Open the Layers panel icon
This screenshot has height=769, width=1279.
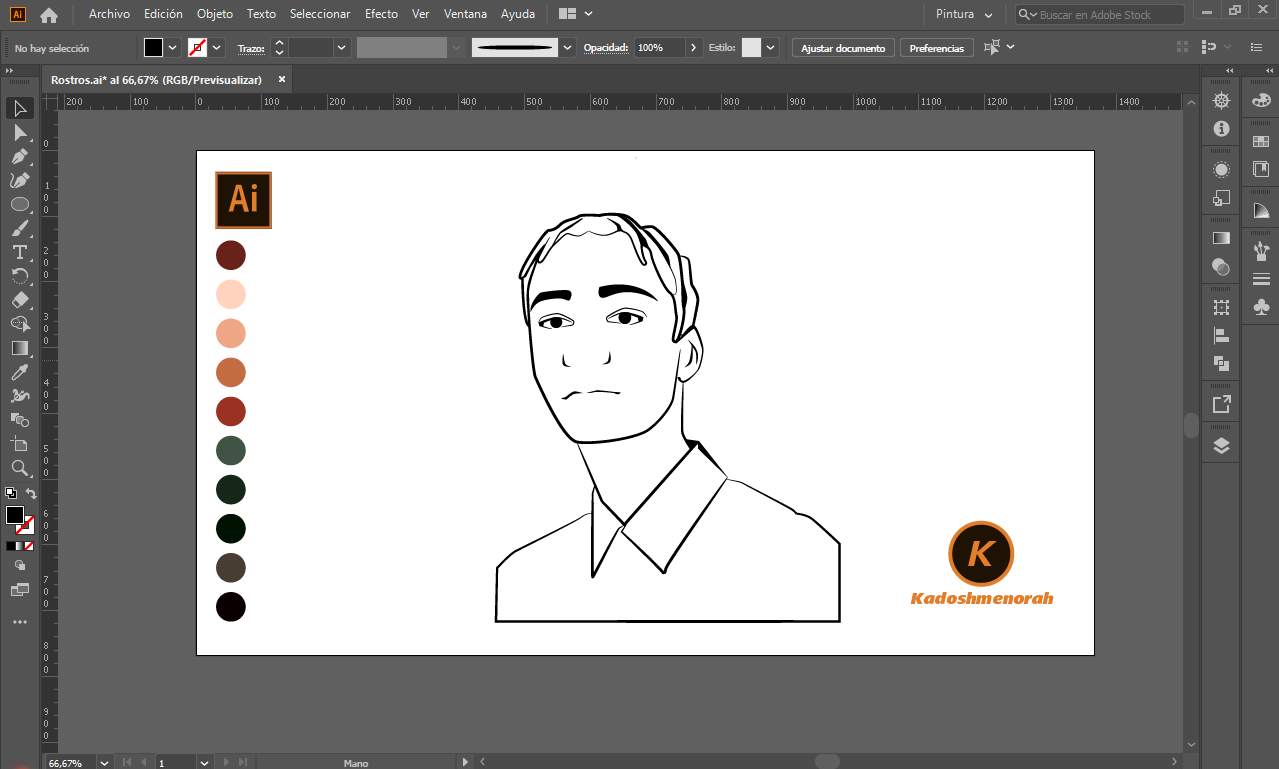[x=1221, y=446]
